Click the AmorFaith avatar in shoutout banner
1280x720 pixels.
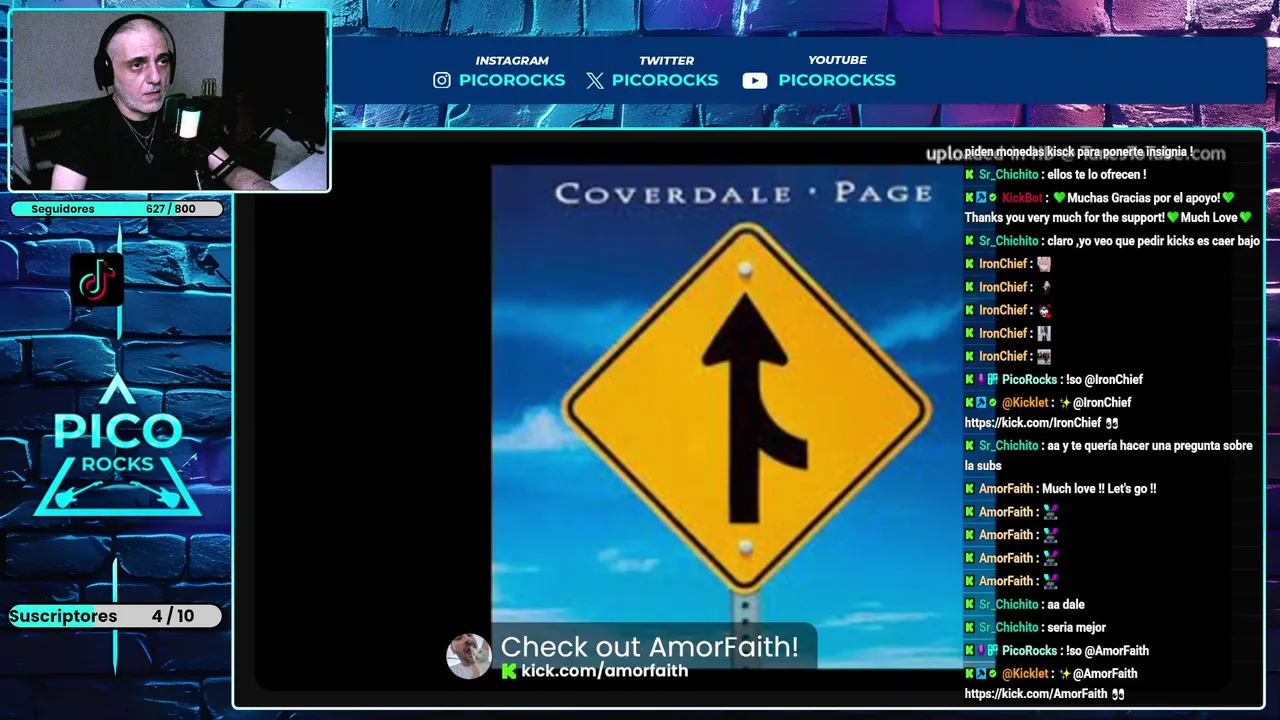click(468, 657)
